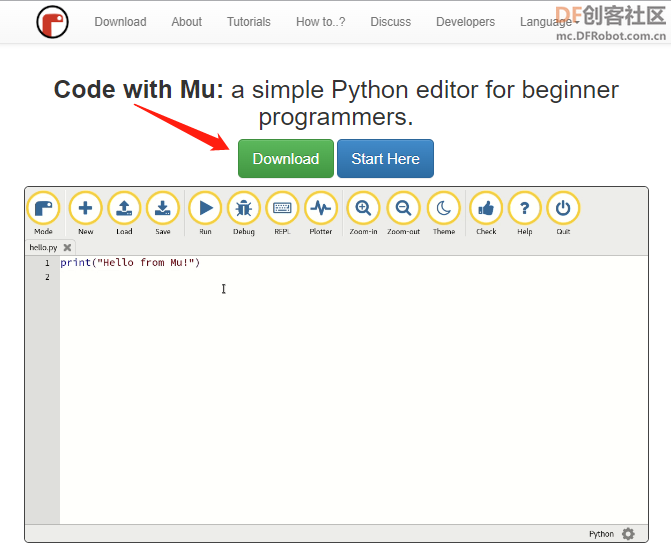Click the settings gear in status bar
Image resolution: width=671 pixels, height=556 pixels.
click(628, 534)
